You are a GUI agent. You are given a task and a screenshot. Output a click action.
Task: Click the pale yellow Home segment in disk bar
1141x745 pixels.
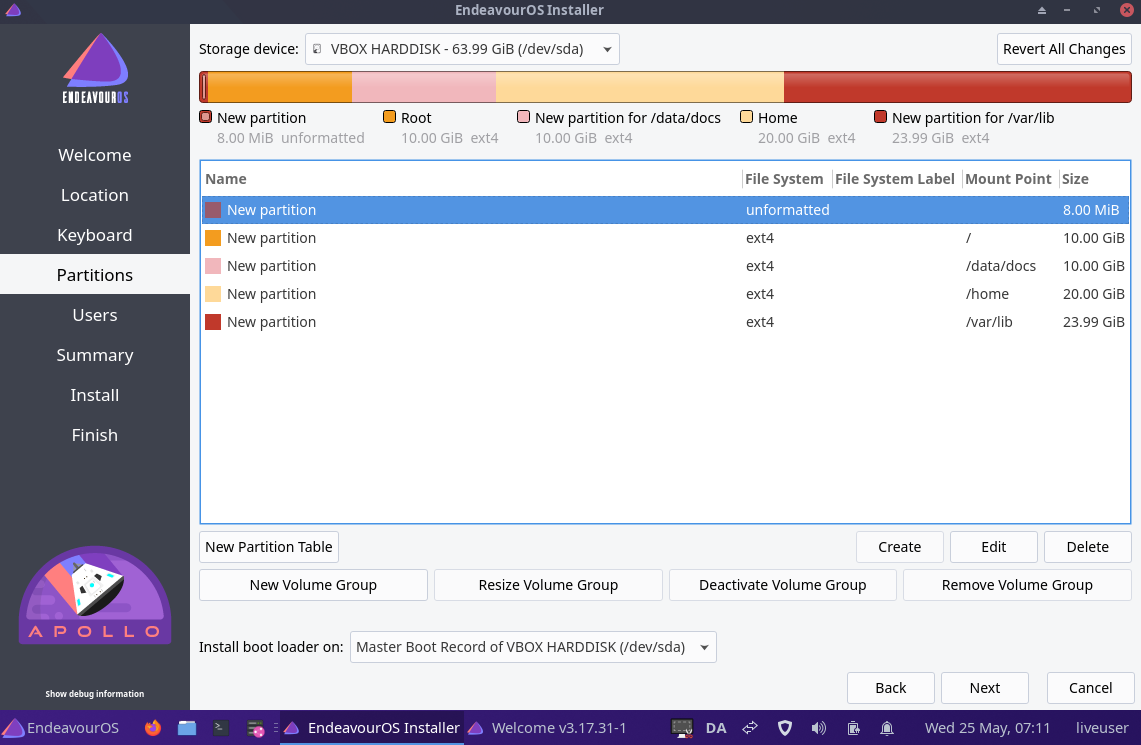coord(640,87)
